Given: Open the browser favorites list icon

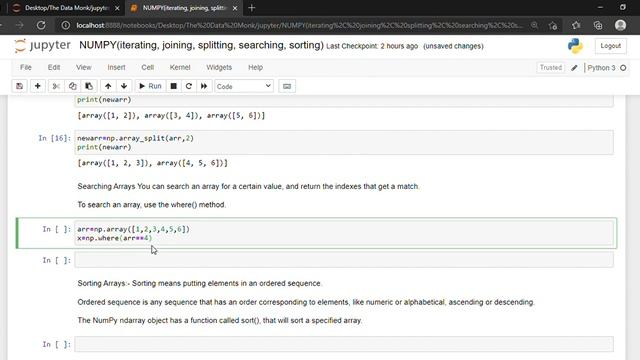Looking at the screenshot, I should pyautogui.click(x=576, y=25).
